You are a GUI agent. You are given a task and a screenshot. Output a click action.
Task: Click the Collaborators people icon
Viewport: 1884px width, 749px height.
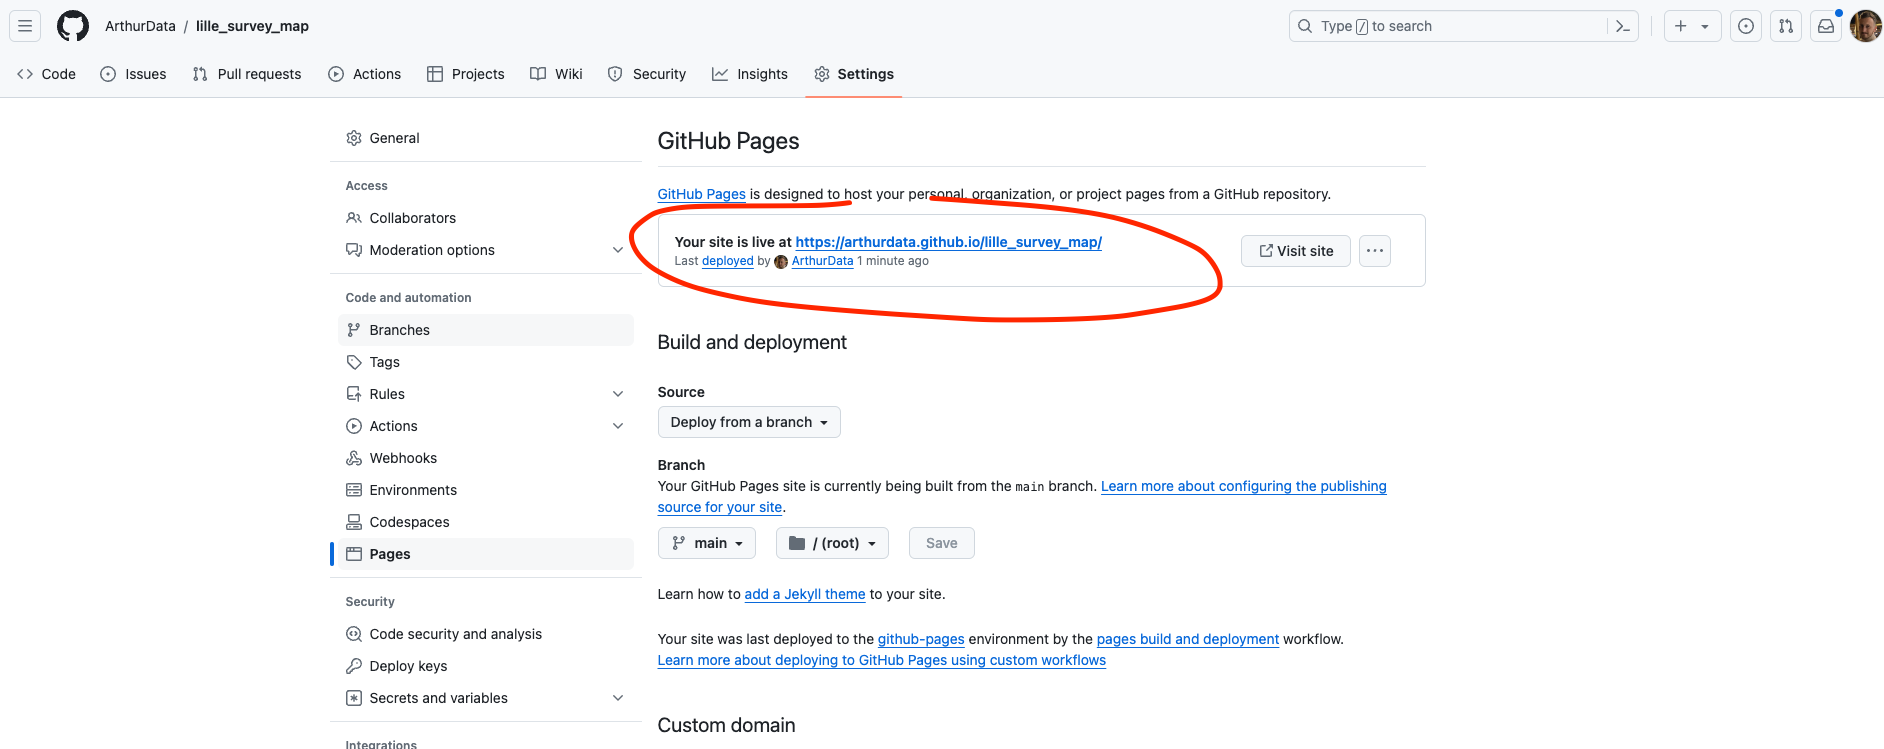pyautogui.click(x=354, y=218)
